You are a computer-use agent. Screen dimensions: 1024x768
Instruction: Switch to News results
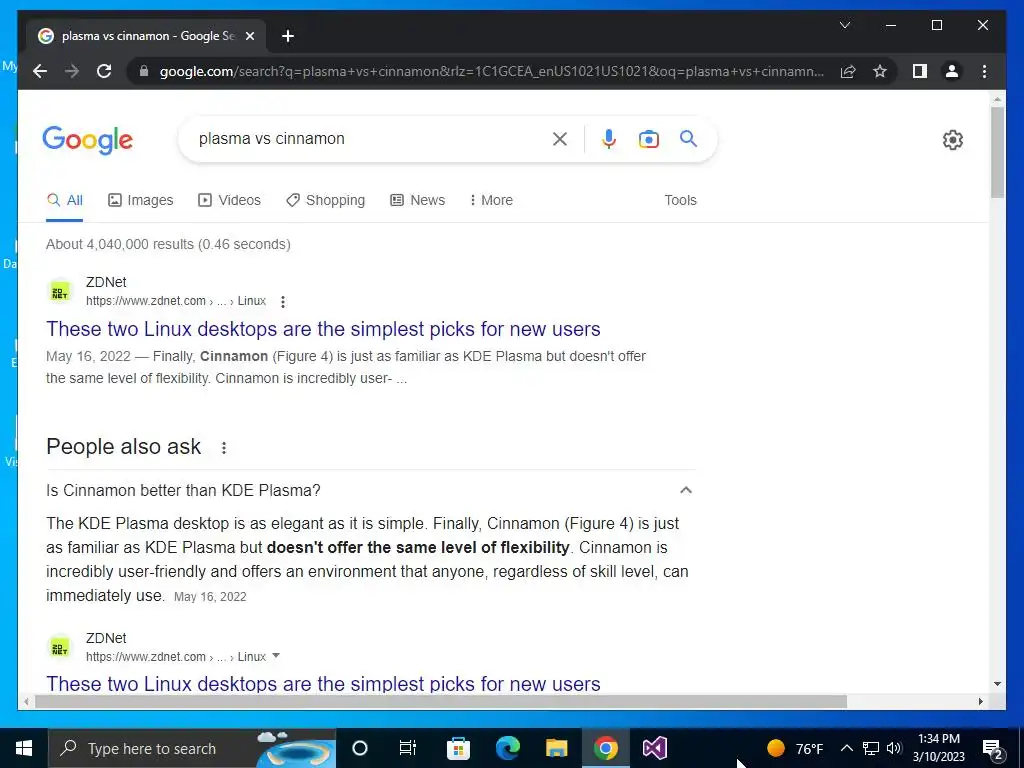pyautogui.click(x=417, y=200)
